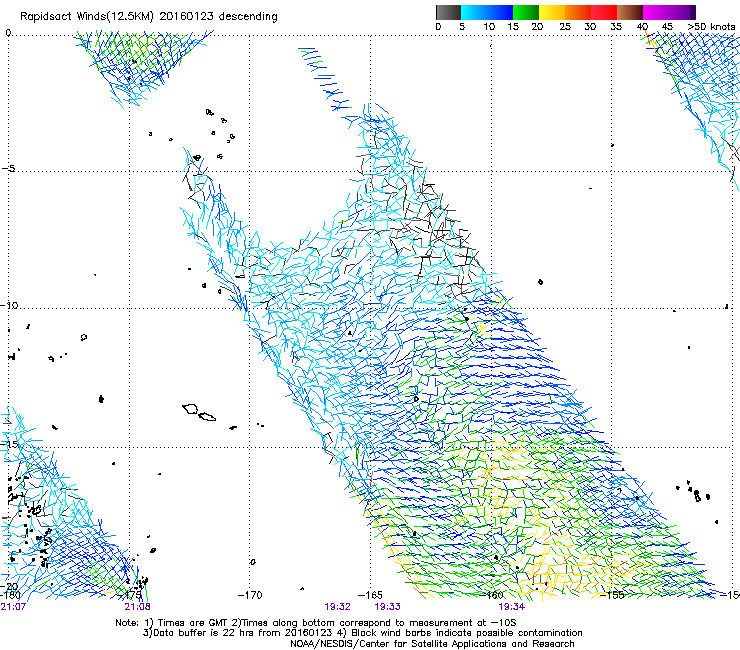Click the longitude axis label '-165'
Screen dimensions: 740x650
[x=370, y=595]
